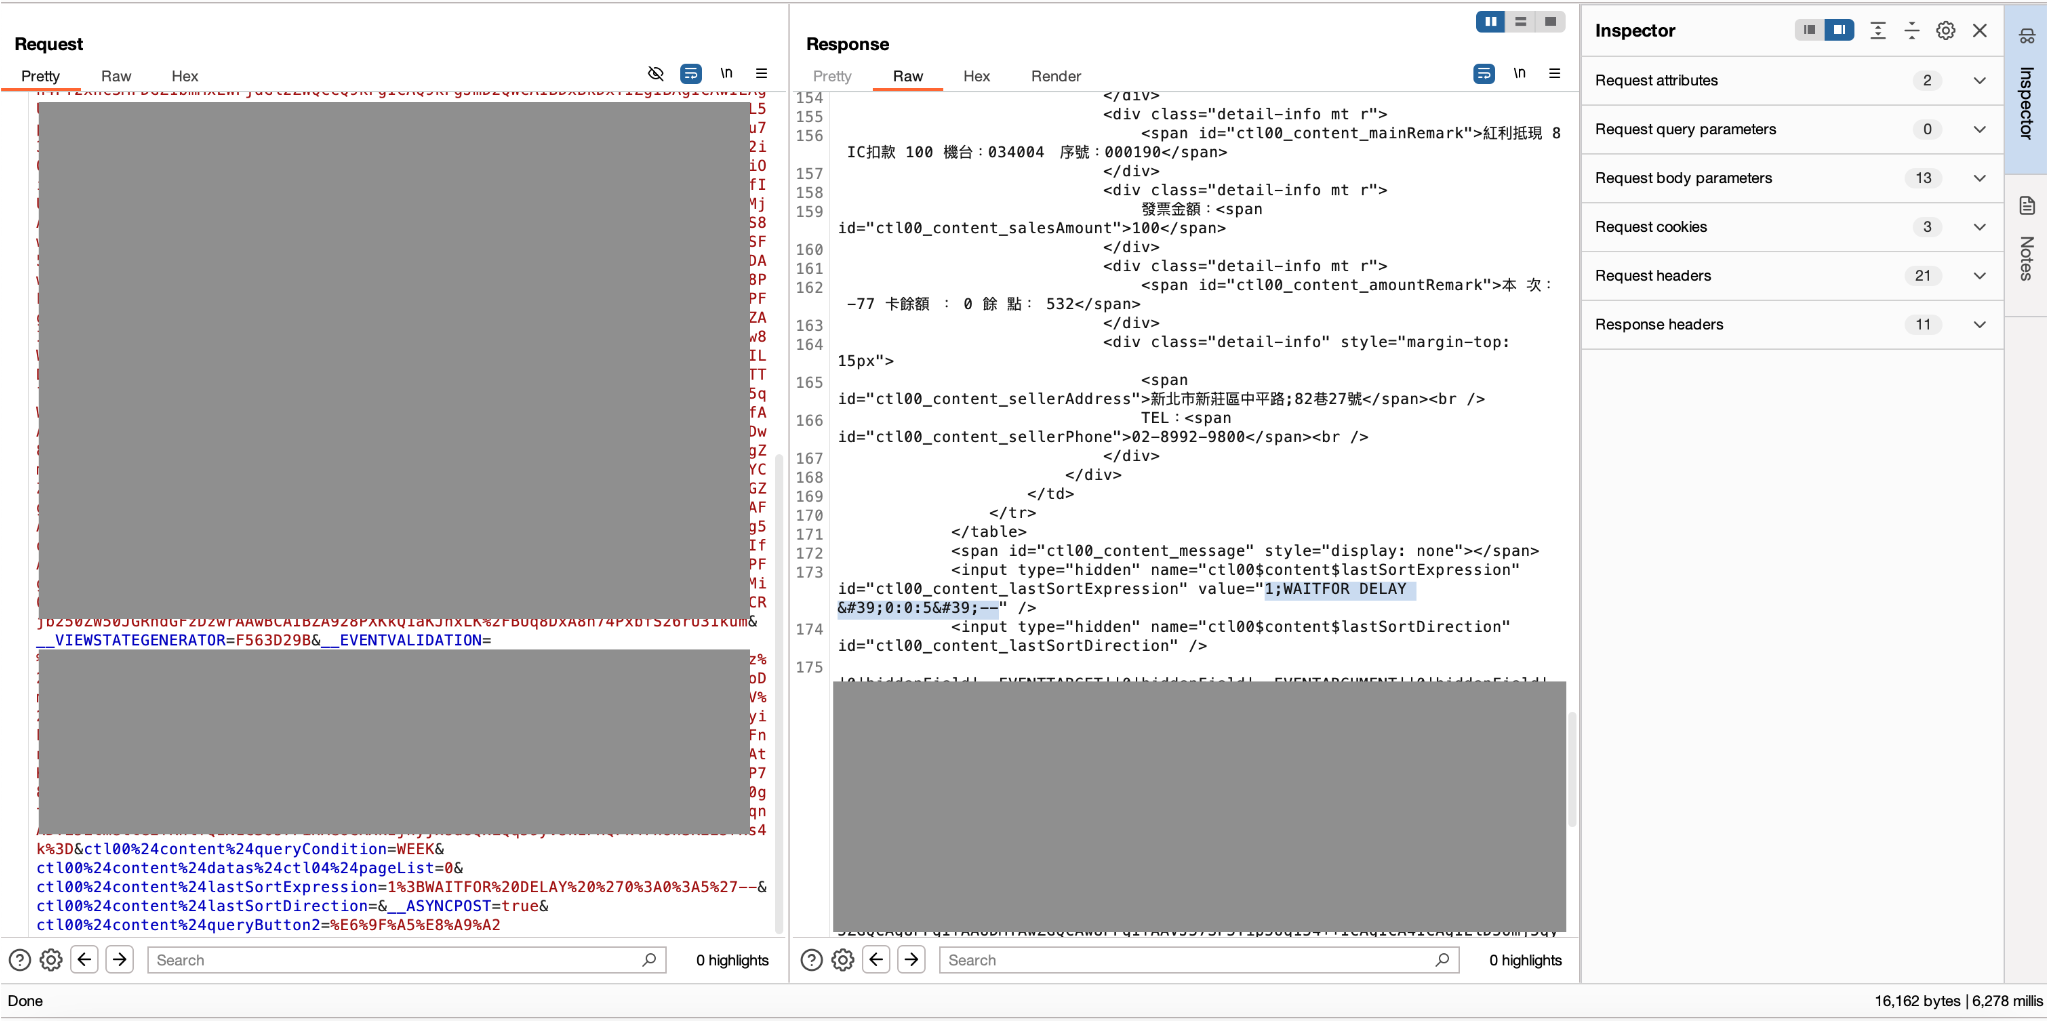Select side-by-side request/response layout

coord(1491,22)
